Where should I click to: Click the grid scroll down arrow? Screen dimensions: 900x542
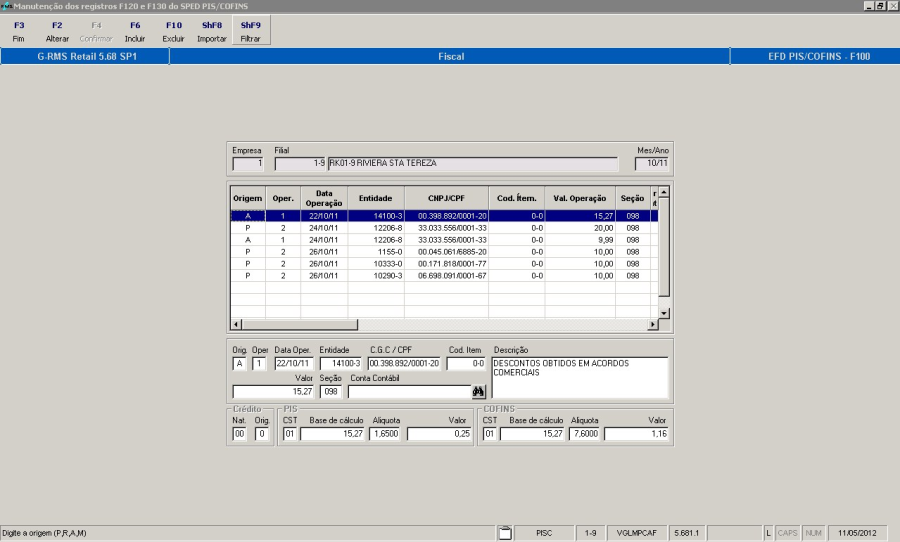click(664, 313)
